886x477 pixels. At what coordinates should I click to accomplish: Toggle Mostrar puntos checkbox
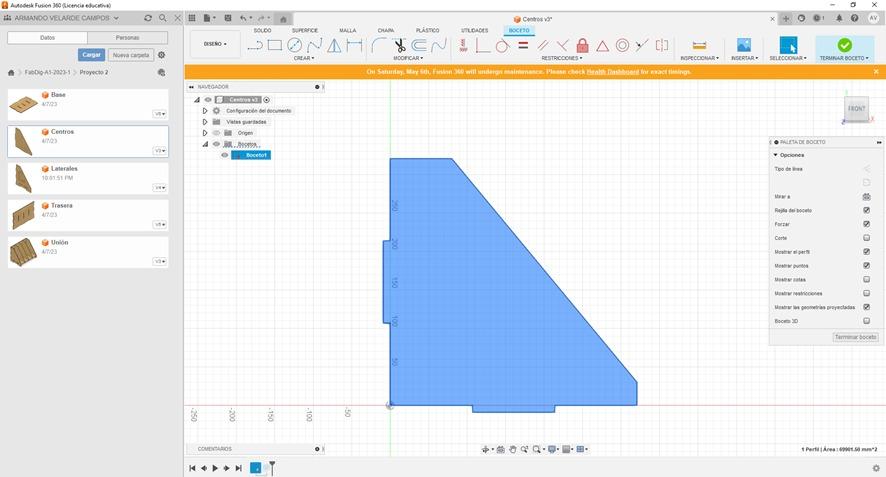pos(866,266)
